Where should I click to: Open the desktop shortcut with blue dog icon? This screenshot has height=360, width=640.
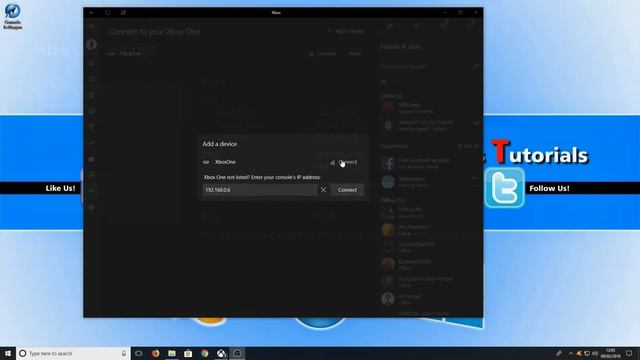13,16
